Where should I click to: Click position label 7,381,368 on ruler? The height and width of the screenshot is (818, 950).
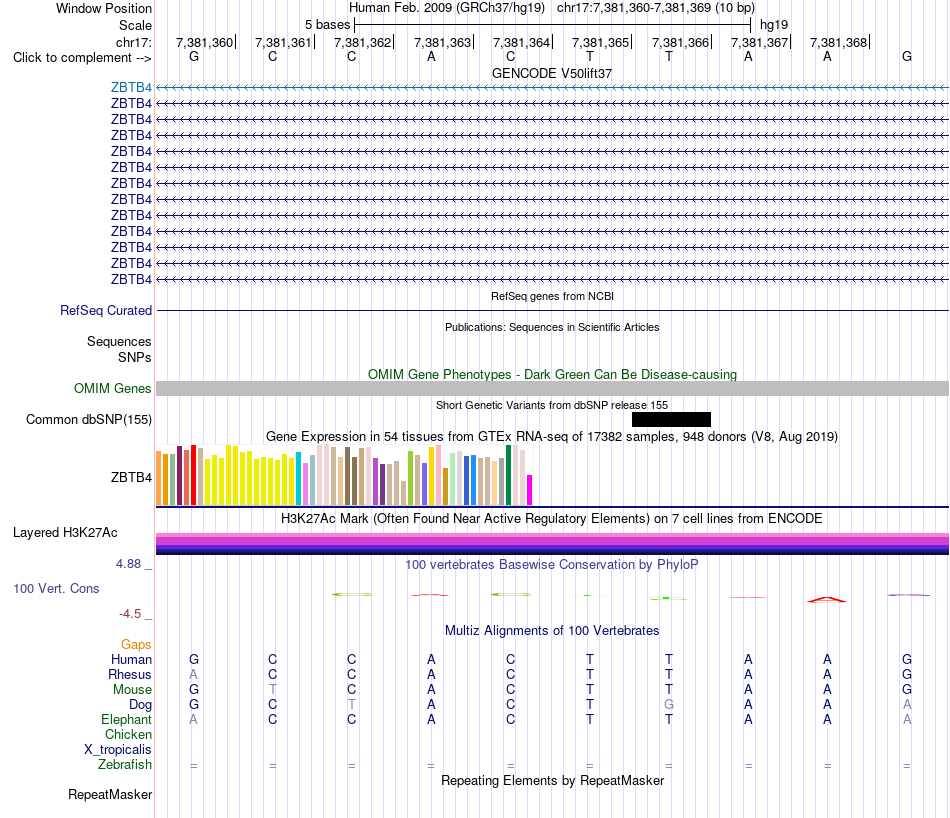(839, 42)
